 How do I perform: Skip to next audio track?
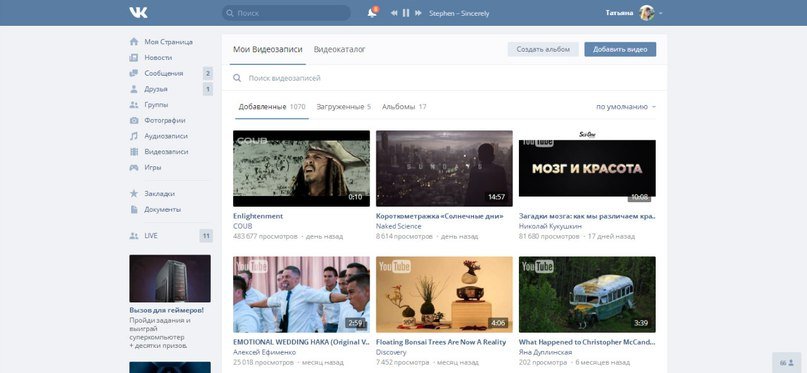[x=418, y=13]
